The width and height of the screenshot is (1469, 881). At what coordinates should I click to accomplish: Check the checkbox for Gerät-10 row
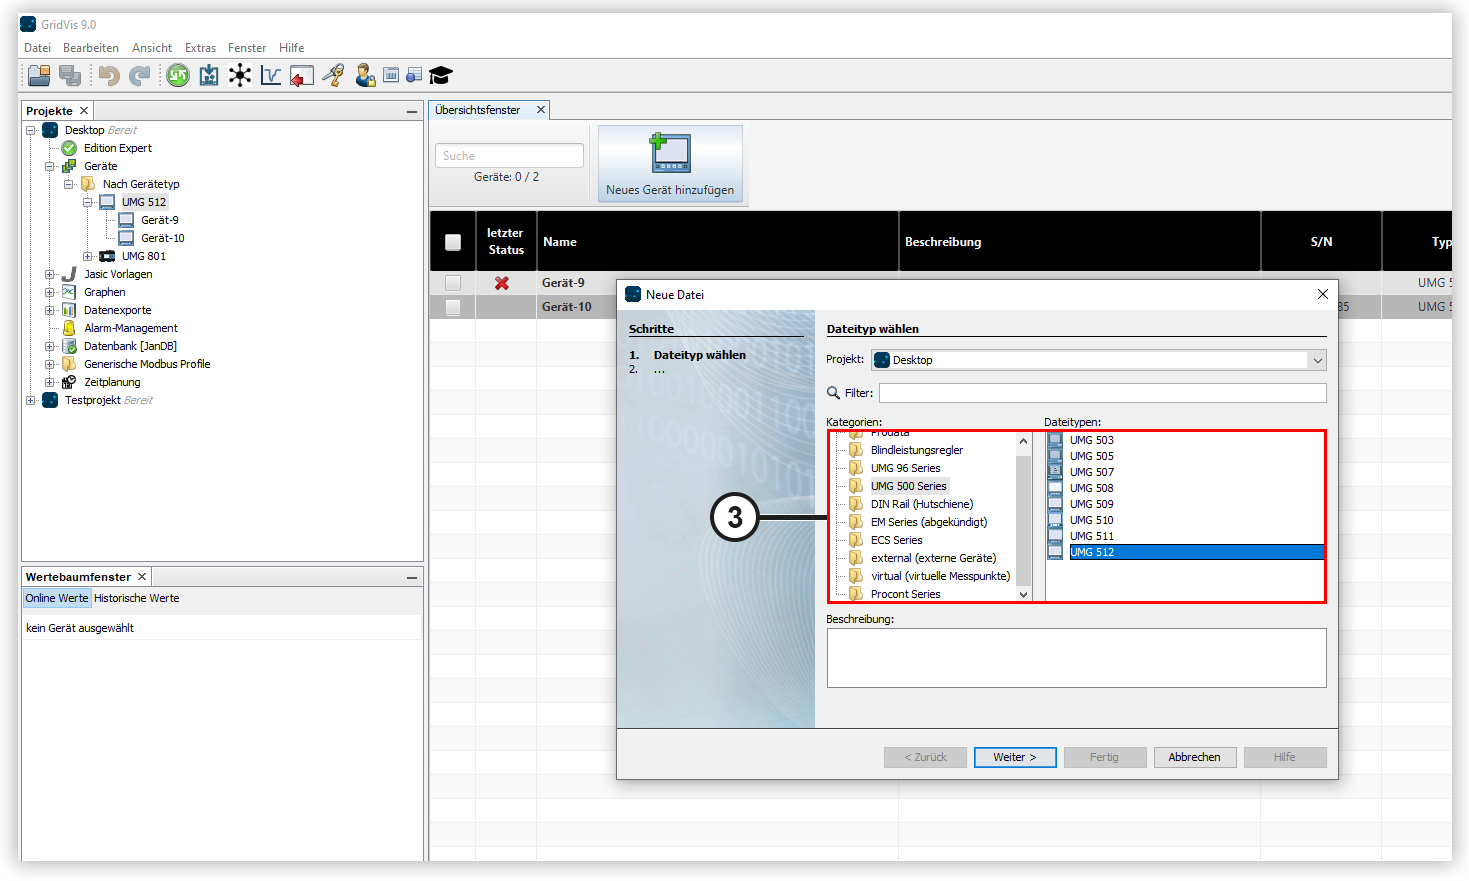[453, 307]
